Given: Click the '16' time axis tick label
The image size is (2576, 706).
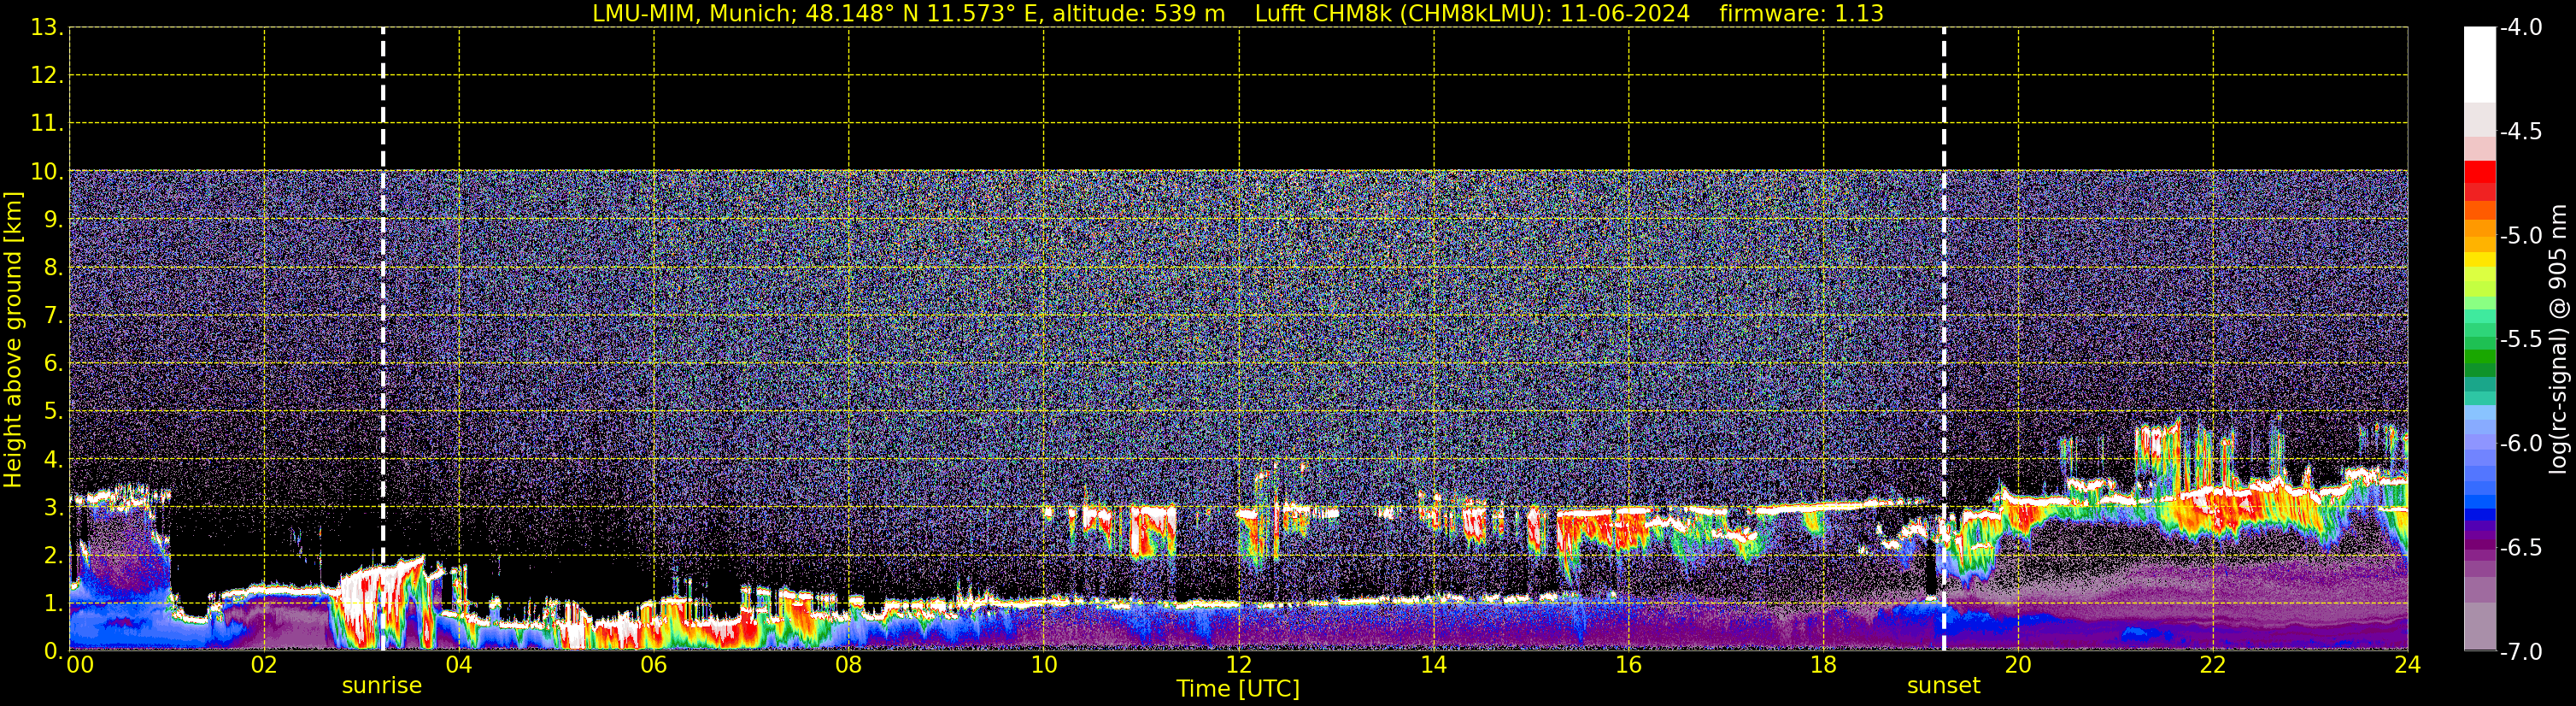Looking at the screenshot, I should [1629, 665].
